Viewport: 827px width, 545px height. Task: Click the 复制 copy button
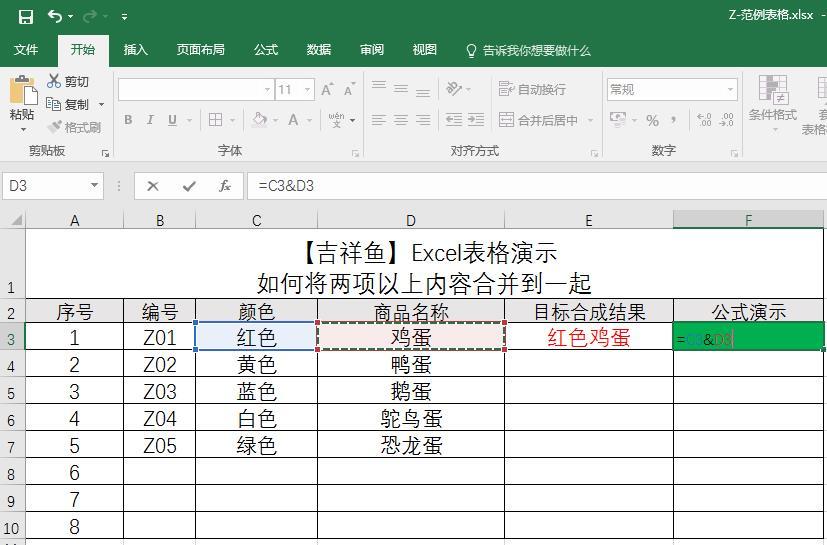click(67, 104)
